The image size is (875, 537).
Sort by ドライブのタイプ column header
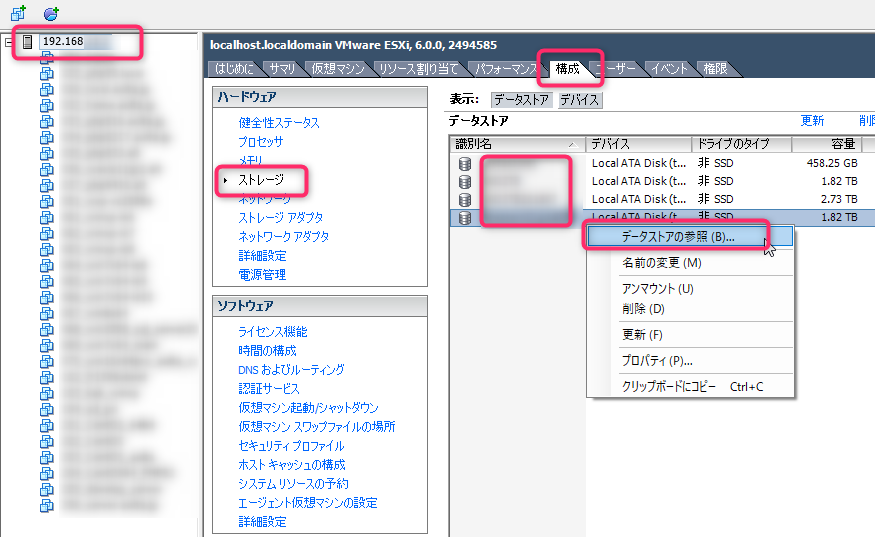pyautogui.click(x=742, y=144)
